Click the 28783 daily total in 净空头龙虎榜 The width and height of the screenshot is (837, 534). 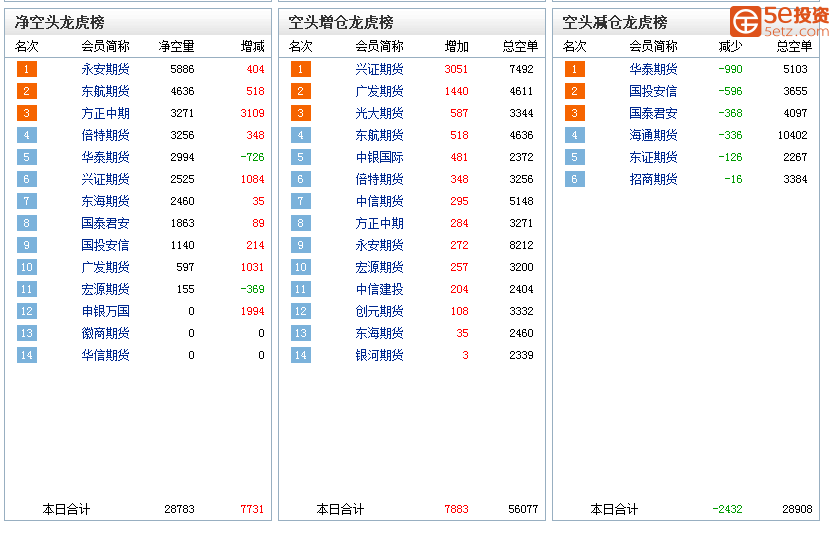(x=179, y=509)
